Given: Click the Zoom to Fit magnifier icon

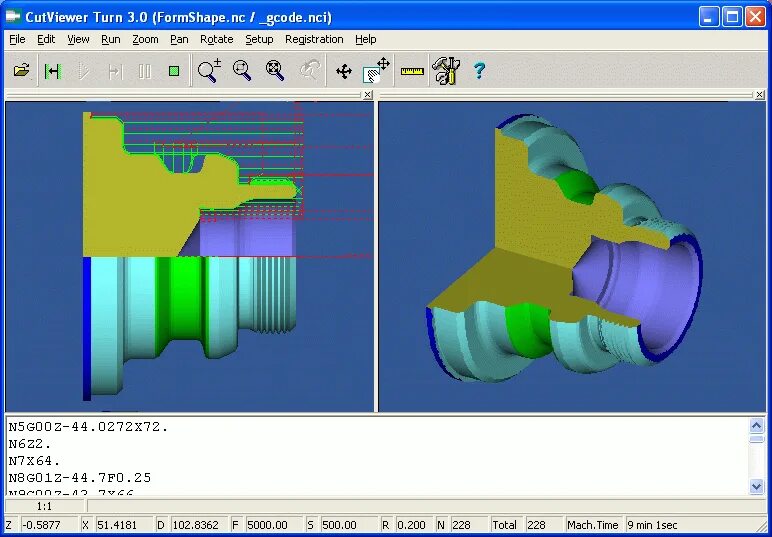Looking at the screenshot, I should pos(275,70).
